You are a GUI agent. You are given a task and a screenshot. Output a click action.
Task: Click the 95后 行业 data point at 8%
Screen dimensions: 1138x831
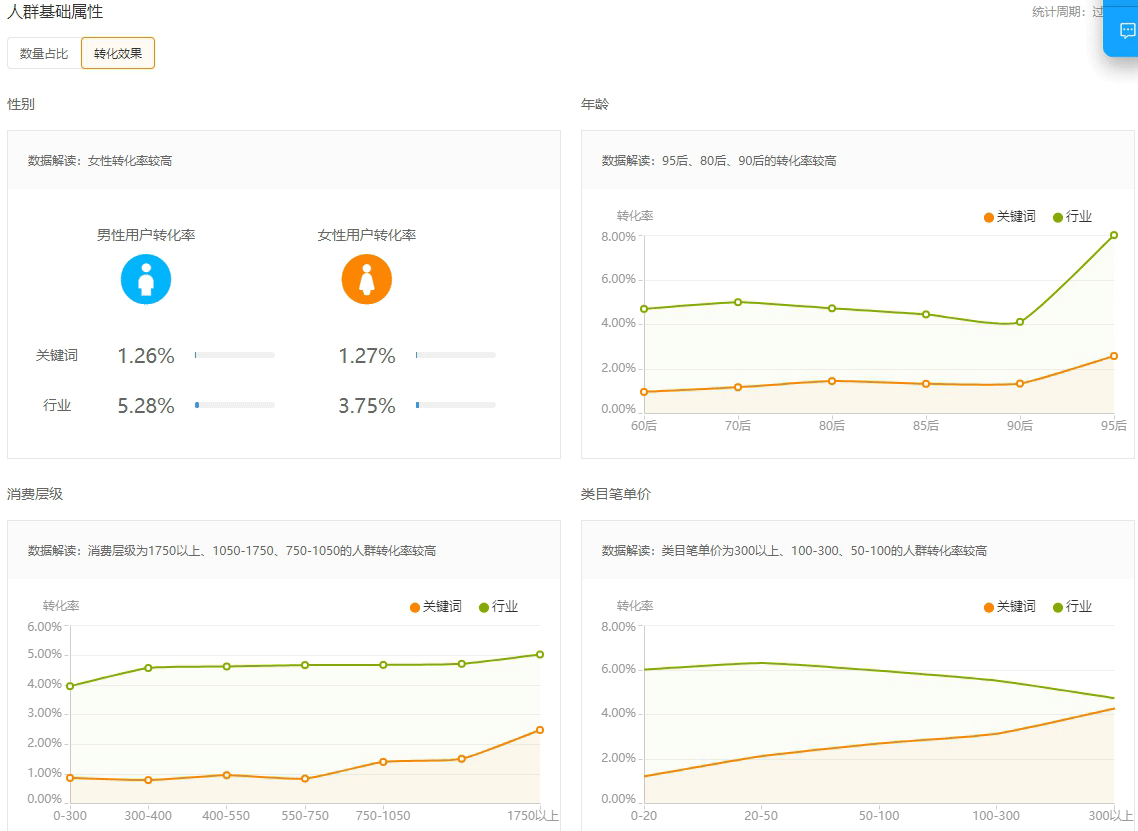(x=1113, y=236)
